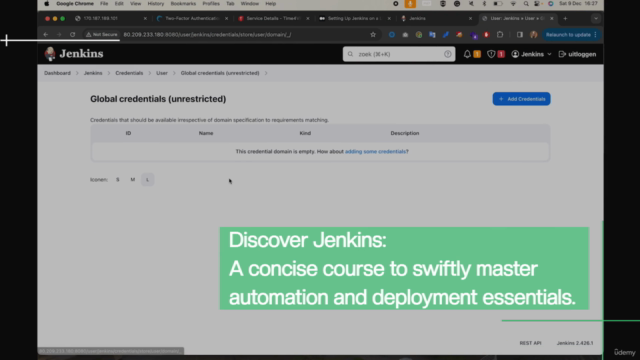Toggle Chrome side panel icon

point(520,35)
